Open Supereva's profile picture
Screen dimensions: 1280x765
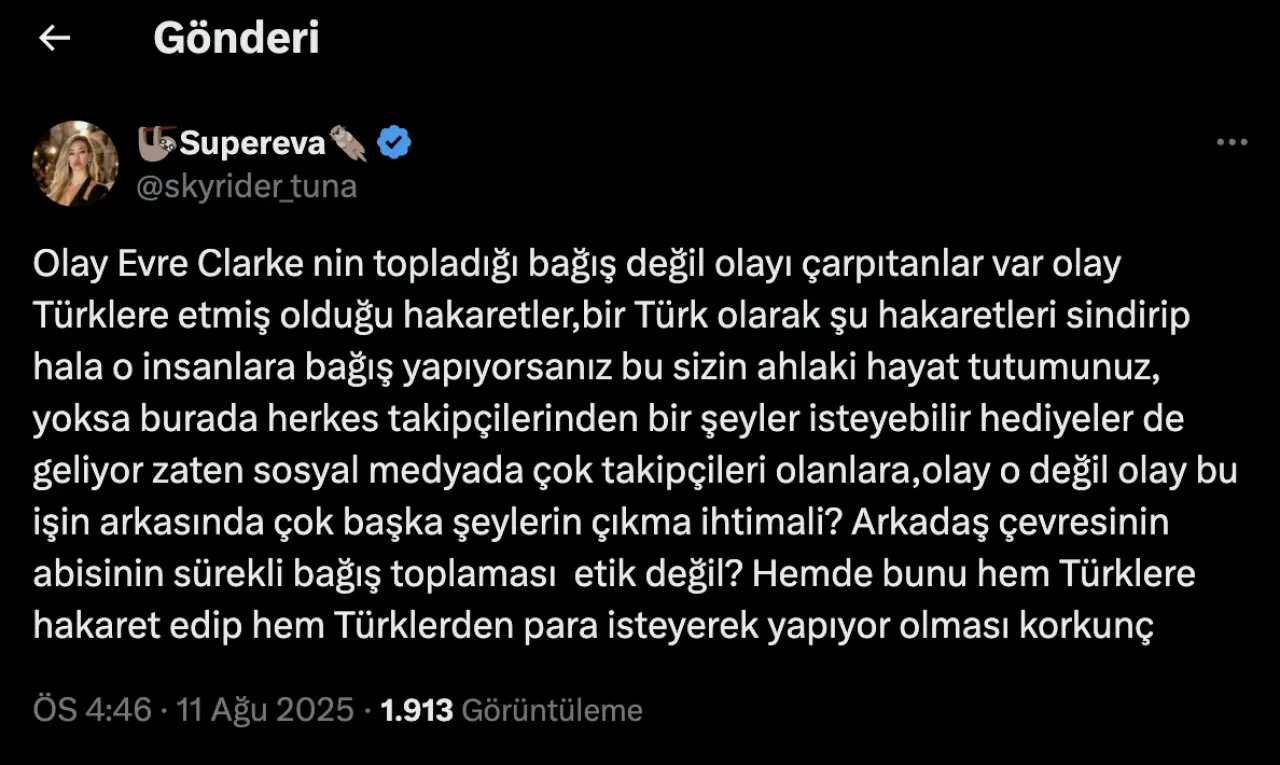click(x=76, y=163)
